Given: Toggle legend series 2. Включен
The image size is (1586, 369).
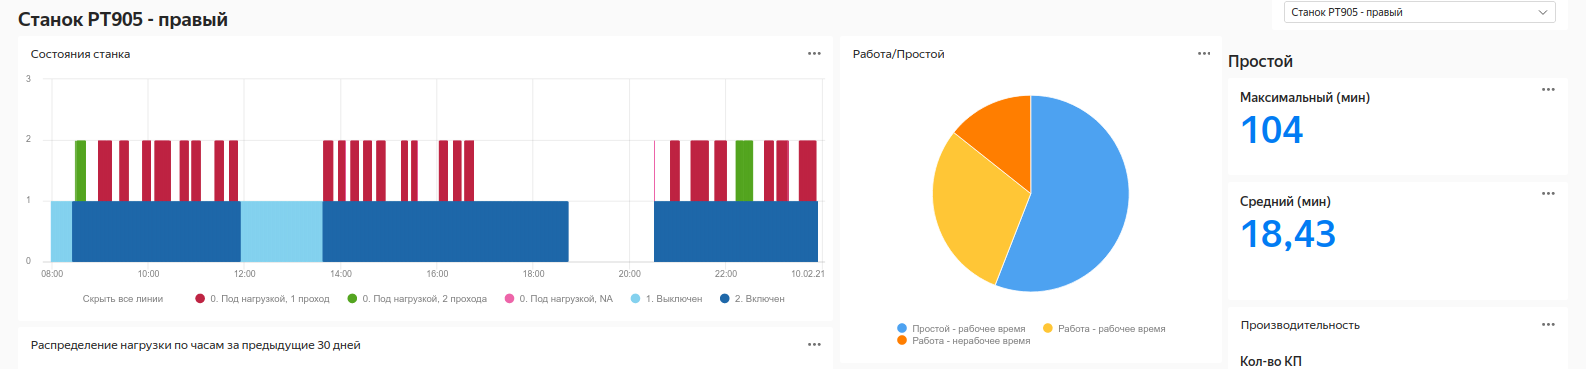Looking at the screenshot, I should point(752,299).
